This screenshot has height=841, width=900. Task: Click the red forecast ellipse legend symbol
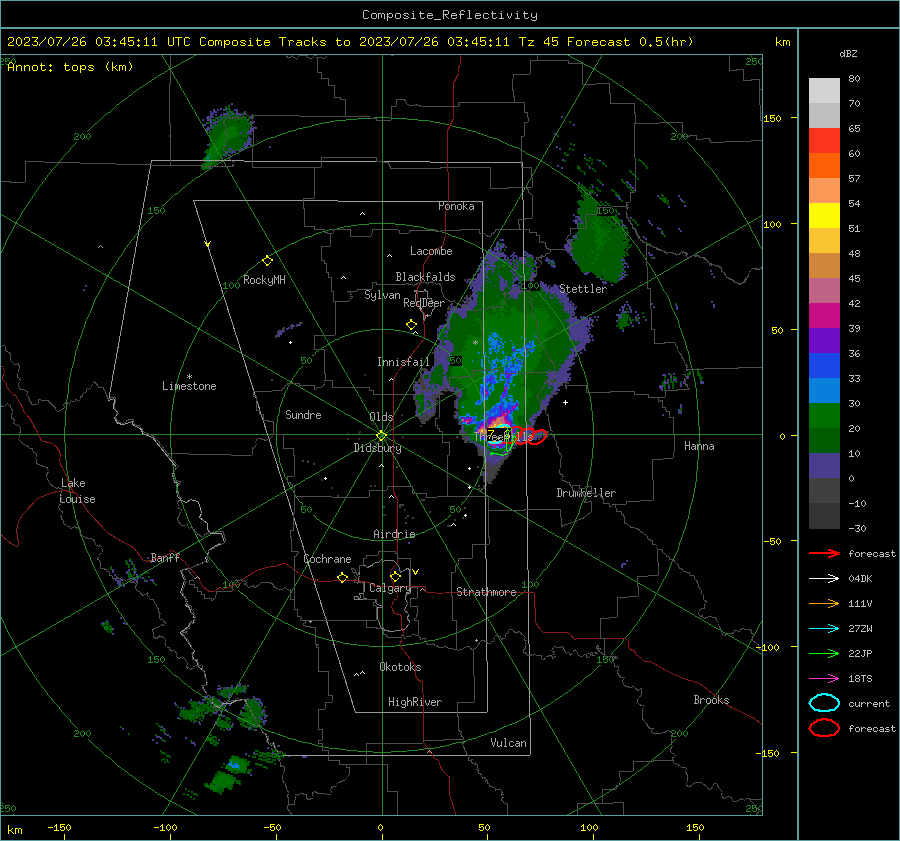point(824,728)
